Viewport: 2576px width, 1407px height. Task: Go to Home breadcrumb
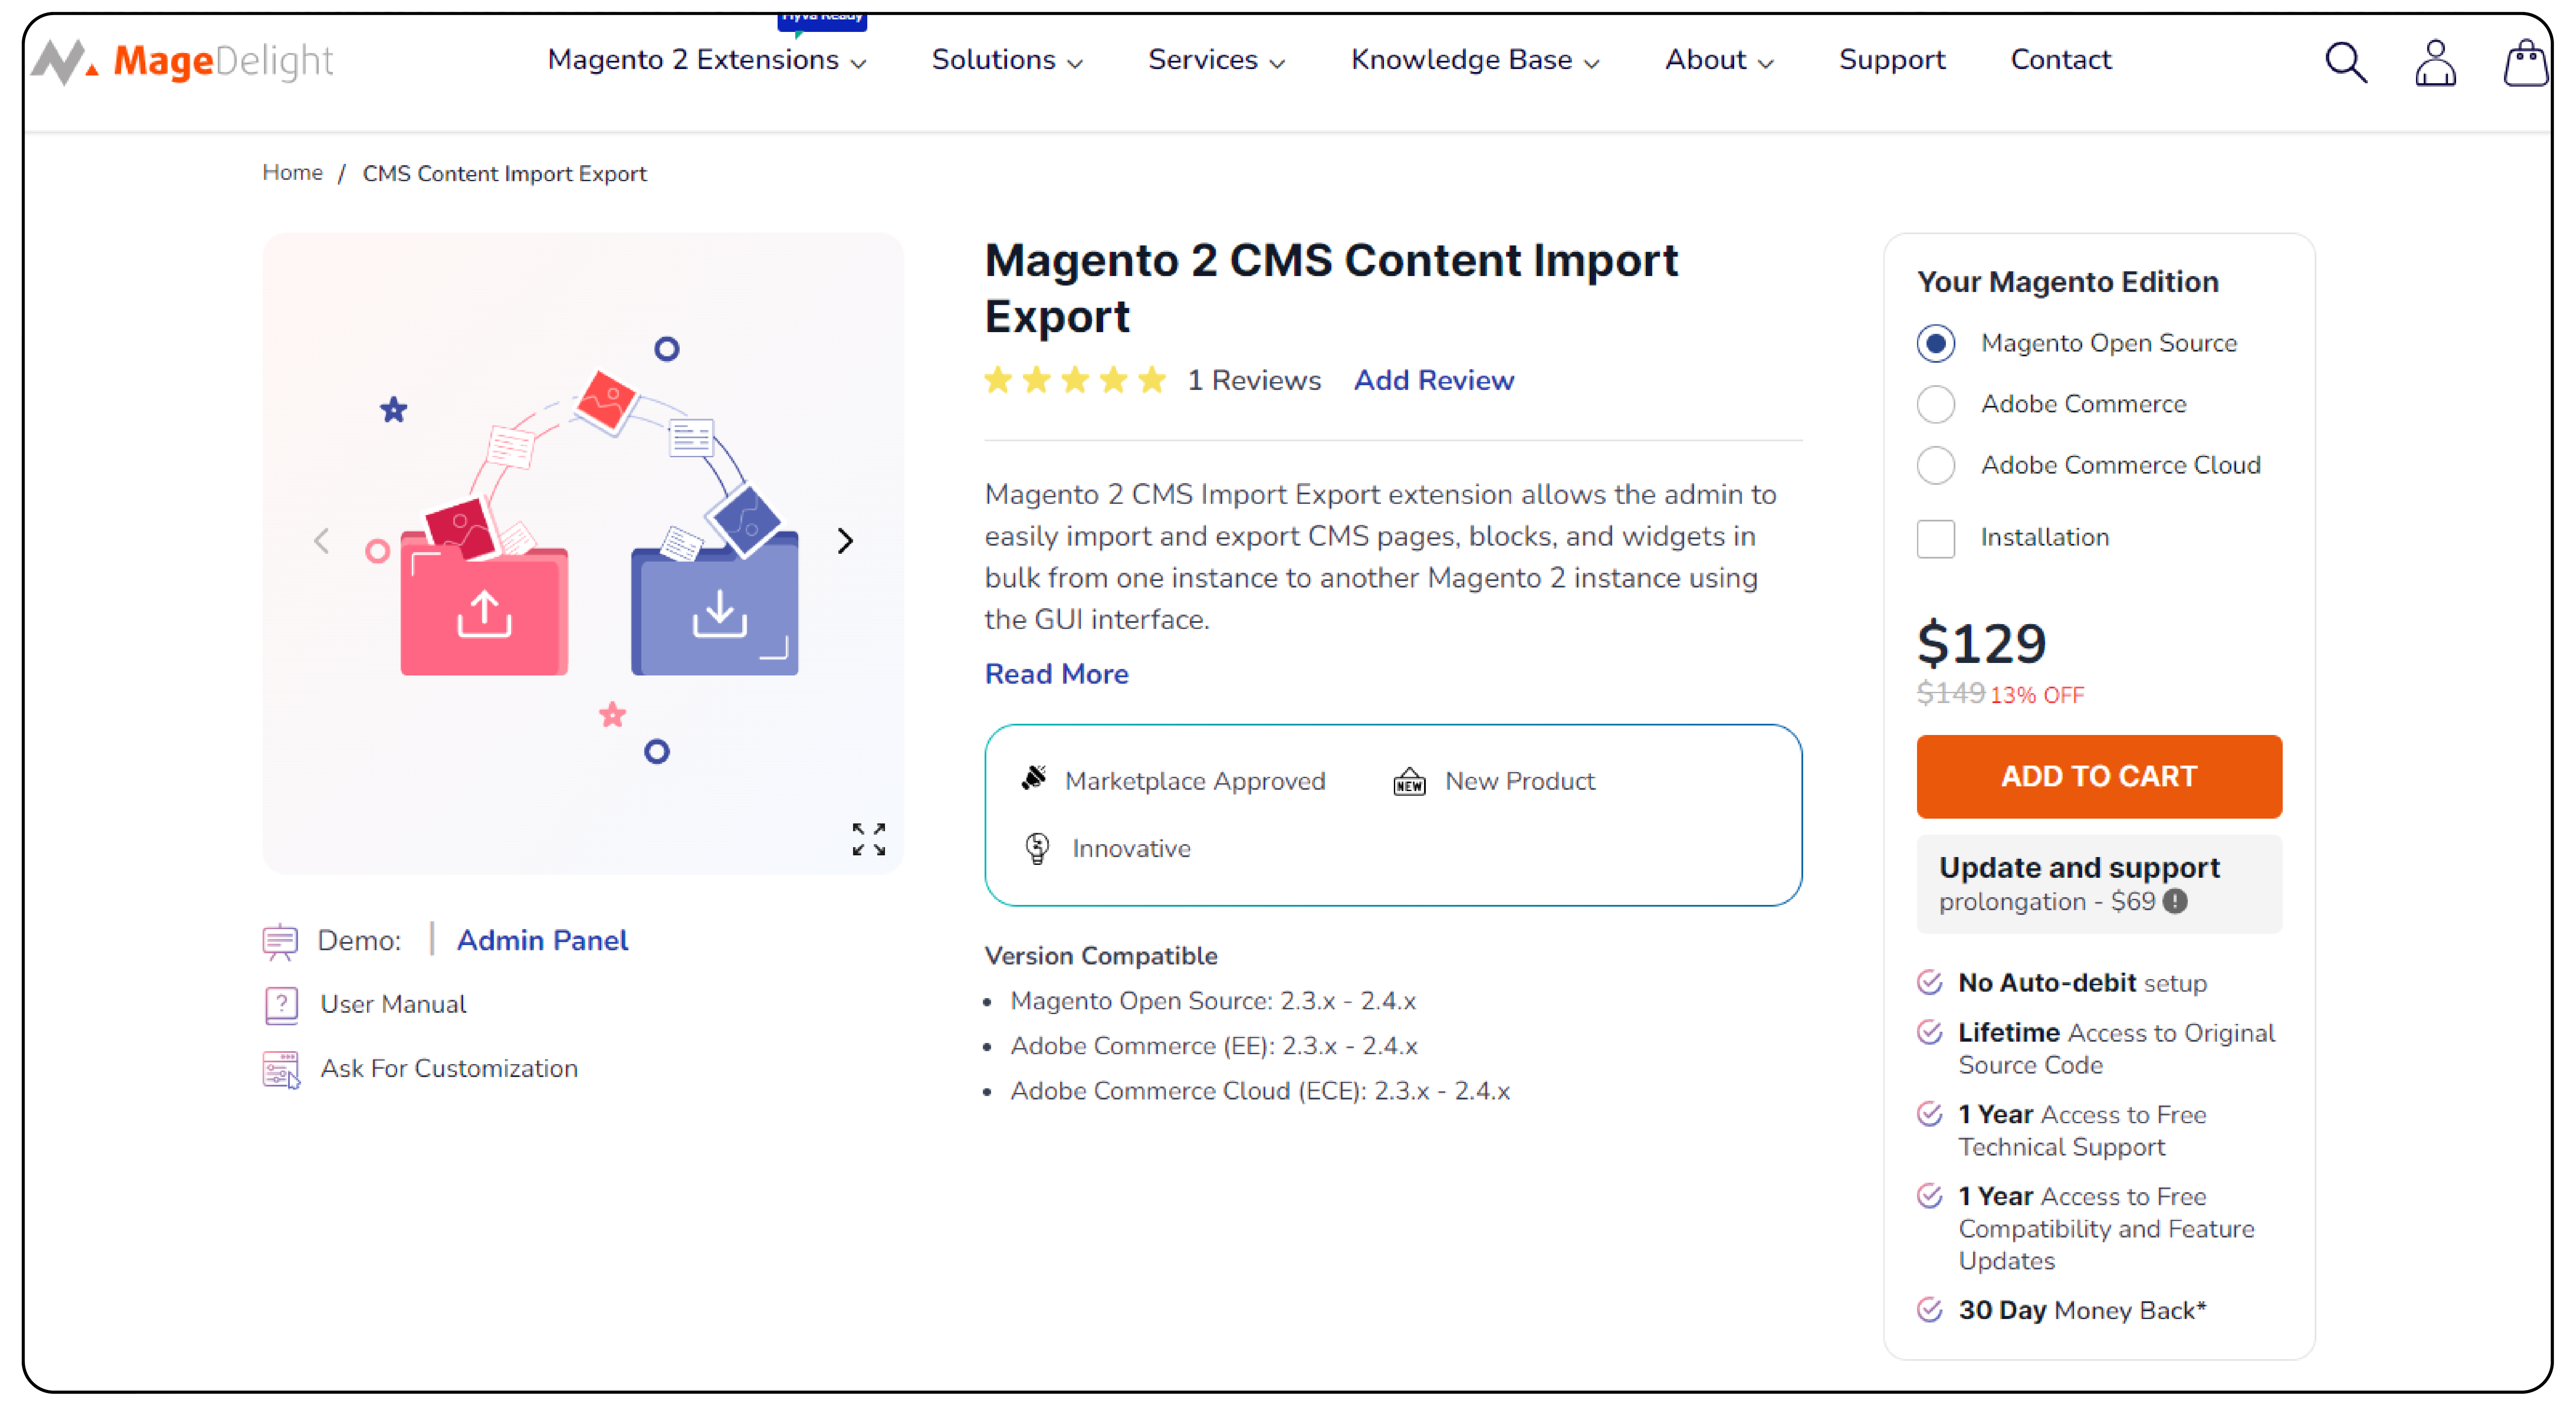(292, 173)
